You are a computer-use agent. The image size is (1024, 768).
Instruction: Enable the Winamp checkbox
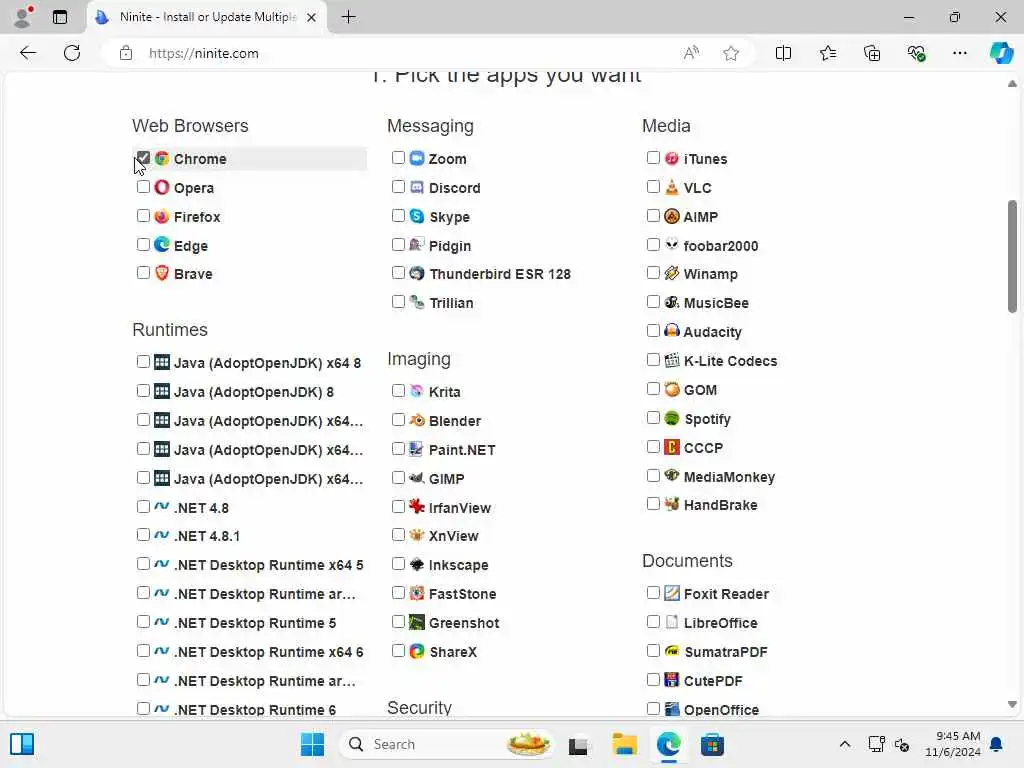[x=652, y=273]
